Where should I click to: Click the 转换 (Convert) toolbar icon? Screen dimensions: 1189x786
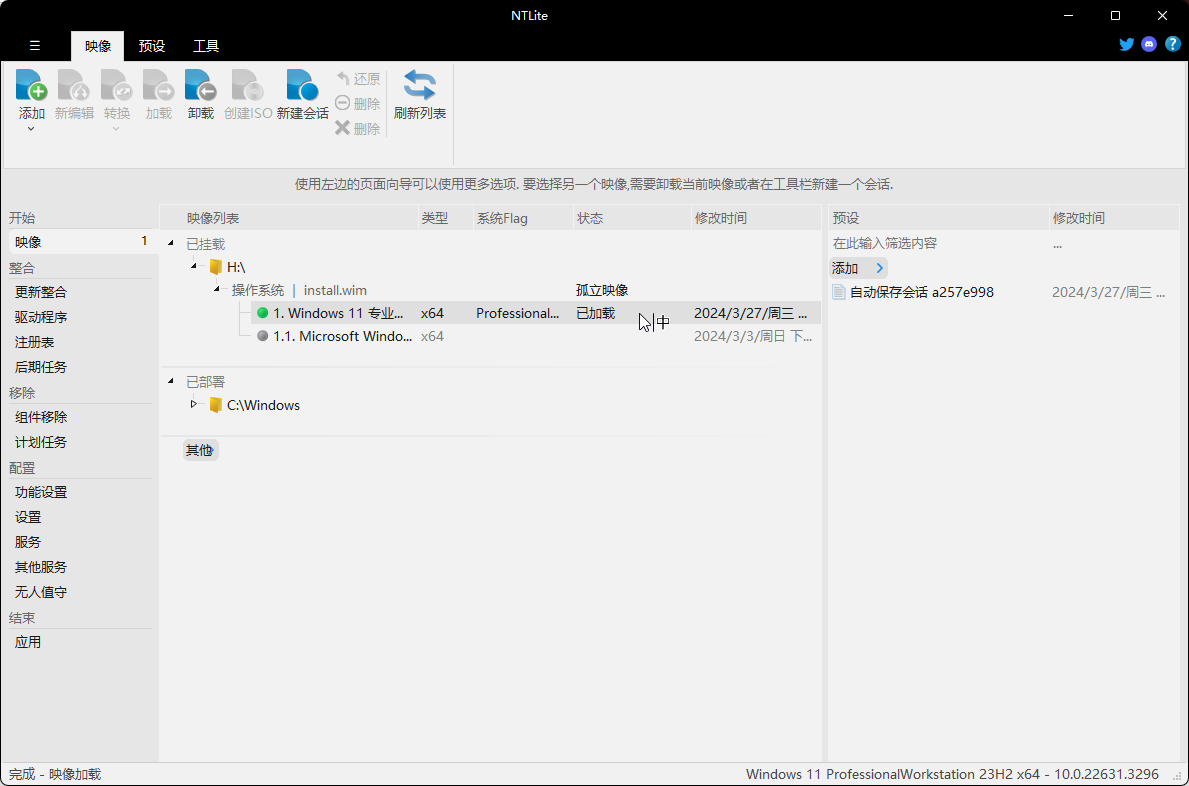coord(117,85)
